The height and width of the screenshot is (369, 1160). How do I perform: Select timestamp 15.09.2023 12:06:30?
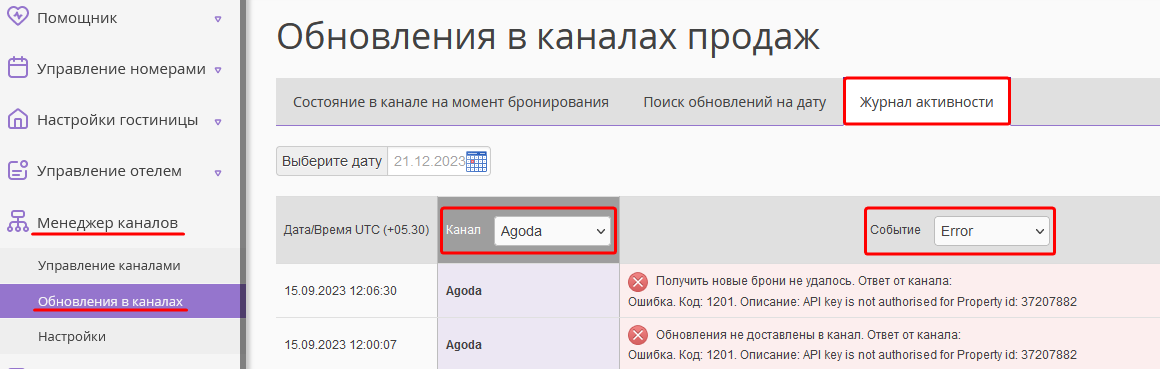[340, 291]
